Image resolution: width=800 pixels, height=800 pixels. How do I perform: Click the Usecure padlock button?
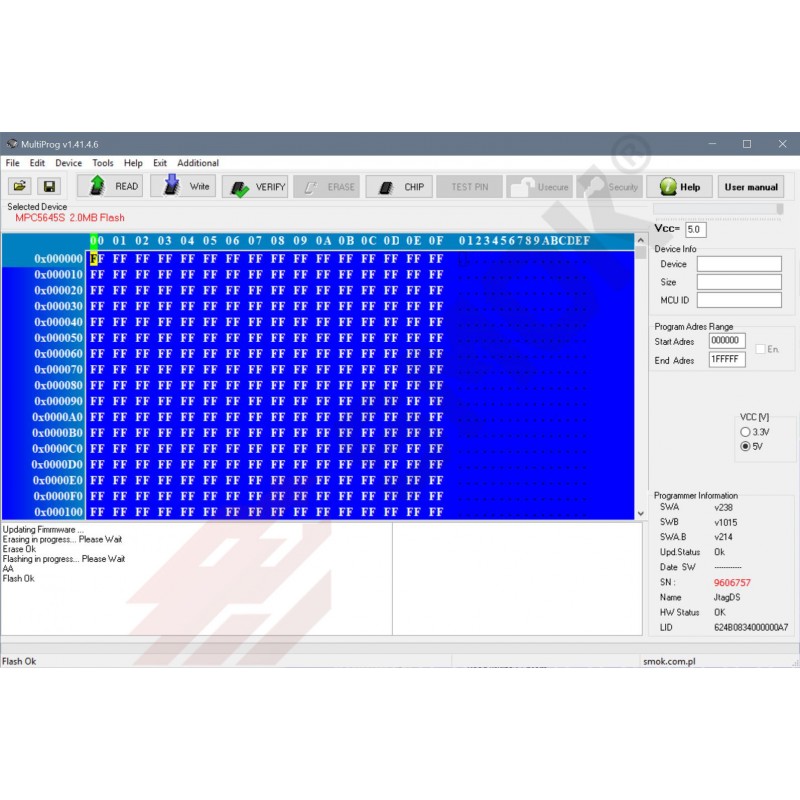[x=539, y=187]
